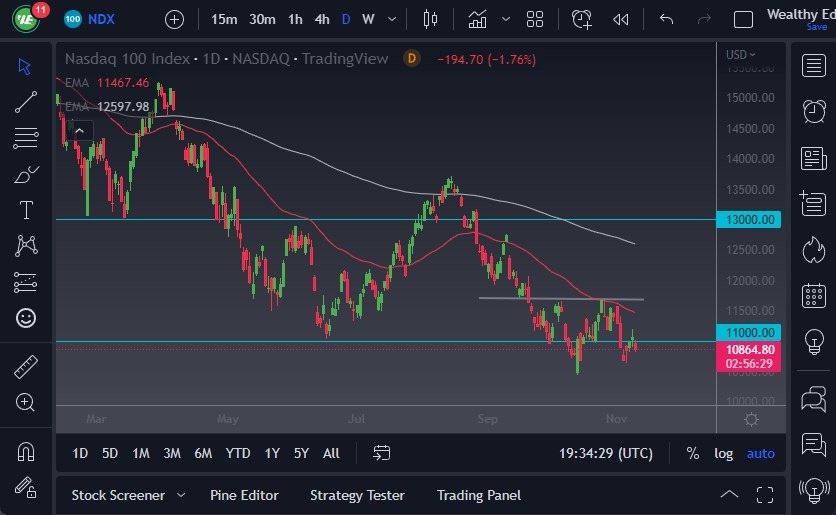Select the cursor arrow tool
Image resolution: width=836 pixels, height=515 pixels.
click(25, 67)
